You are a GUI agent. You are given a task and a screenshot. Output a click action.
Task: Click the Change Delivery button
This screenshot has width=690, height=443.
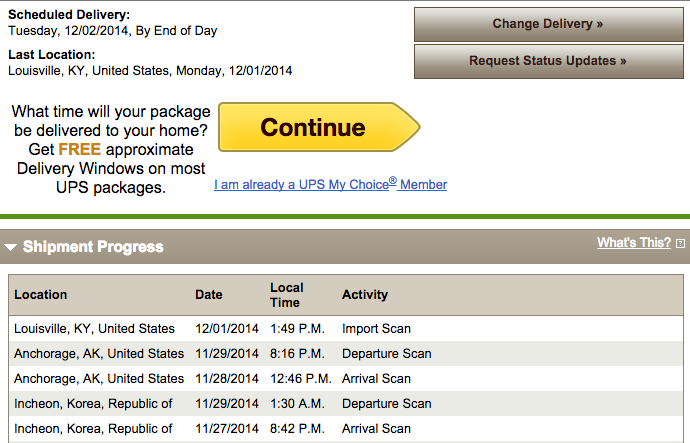coord(548,24)
